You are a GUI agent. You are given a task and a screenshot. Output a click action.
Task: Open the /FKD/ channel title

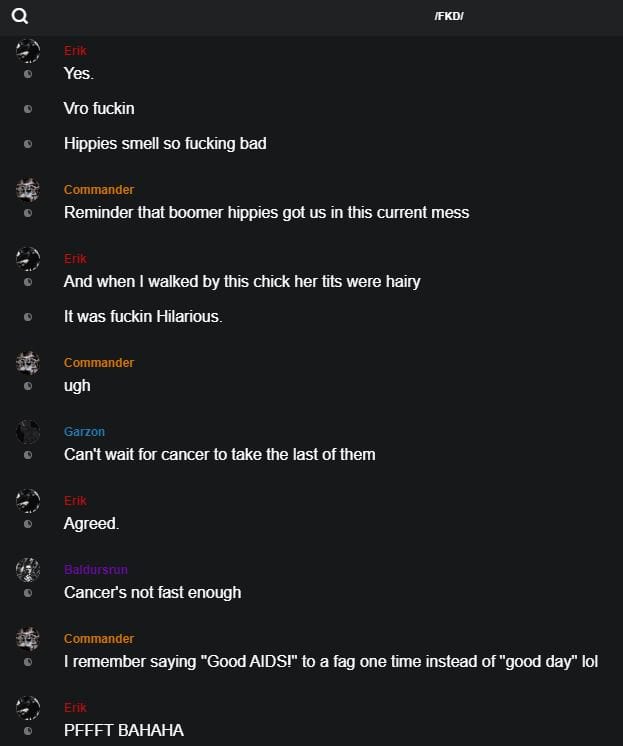pyautogui.click(x=449, y=17)
